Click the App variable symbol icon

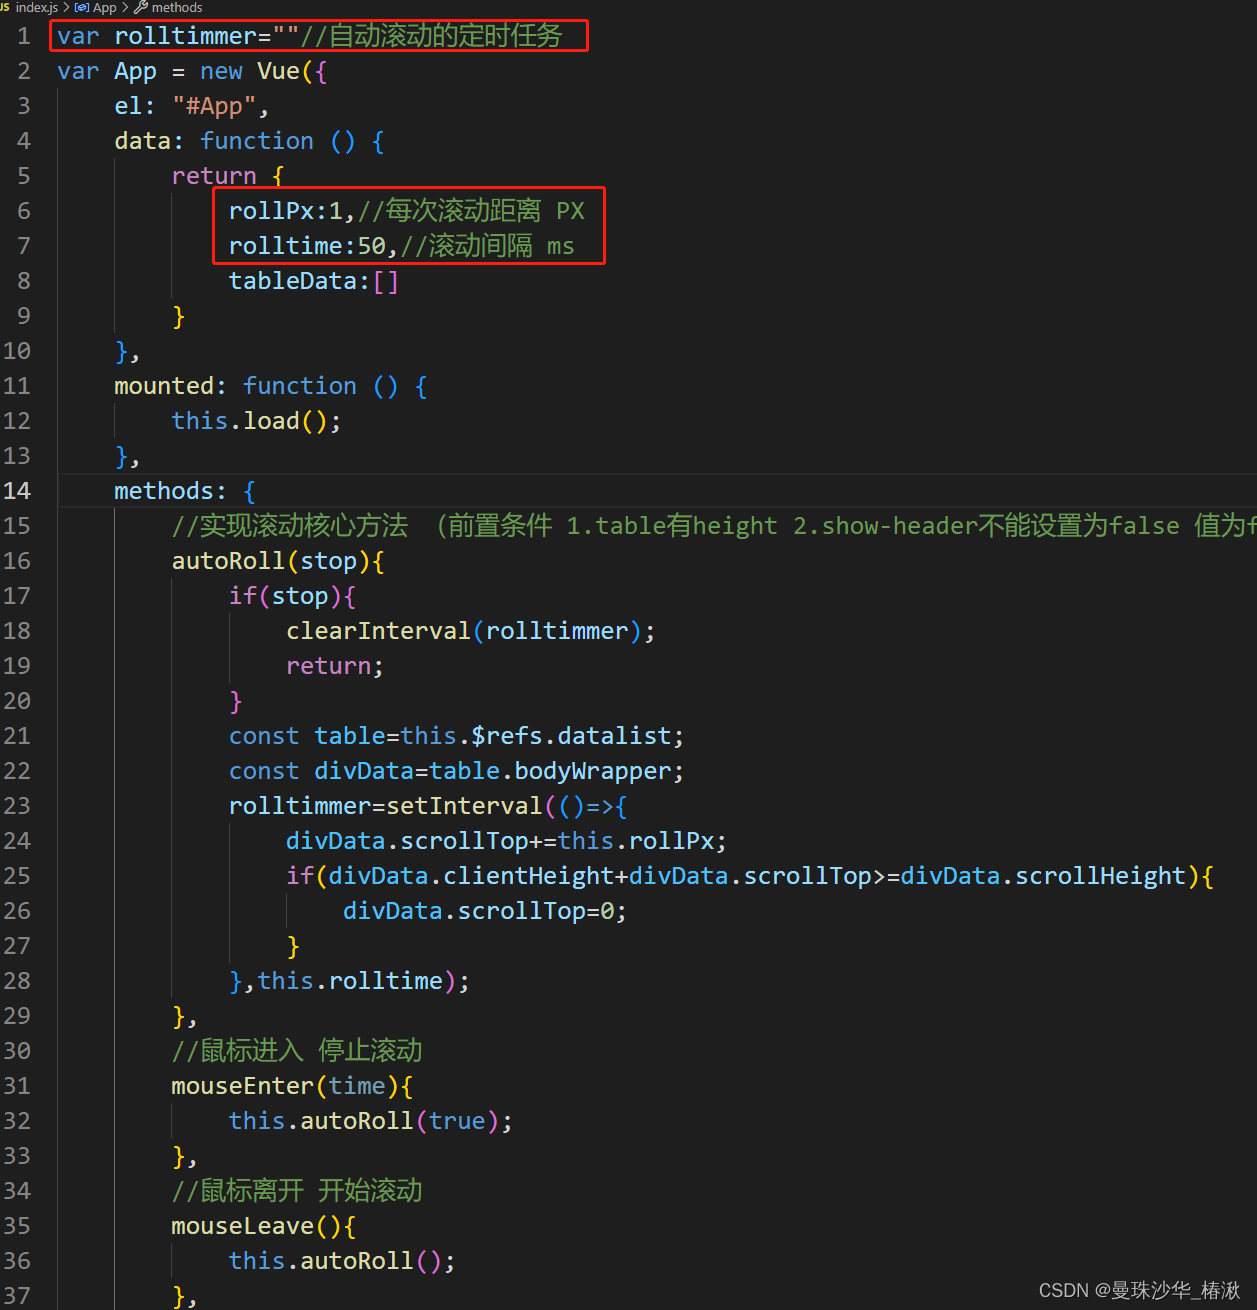[x=82, y=7]
